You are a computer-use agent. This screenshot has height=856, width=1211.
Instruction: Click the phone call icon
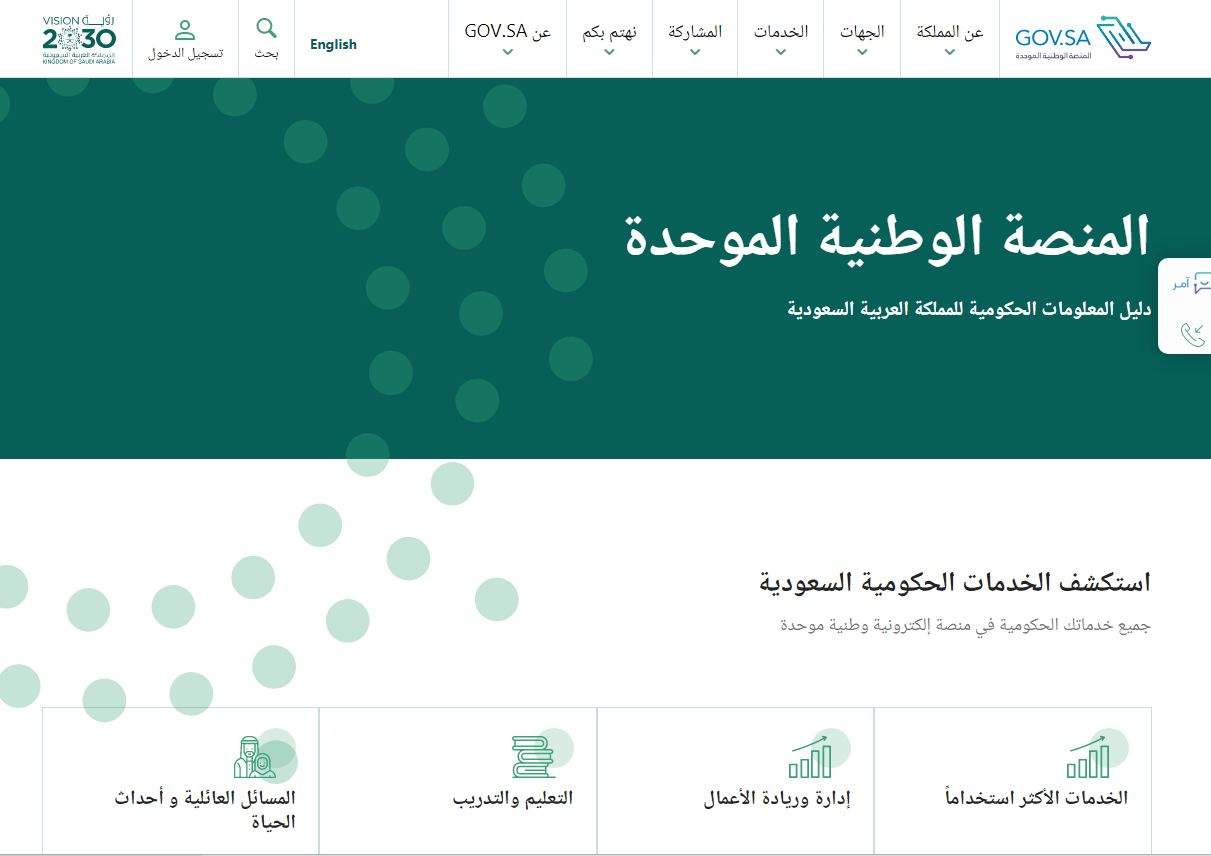point(1193,334)
